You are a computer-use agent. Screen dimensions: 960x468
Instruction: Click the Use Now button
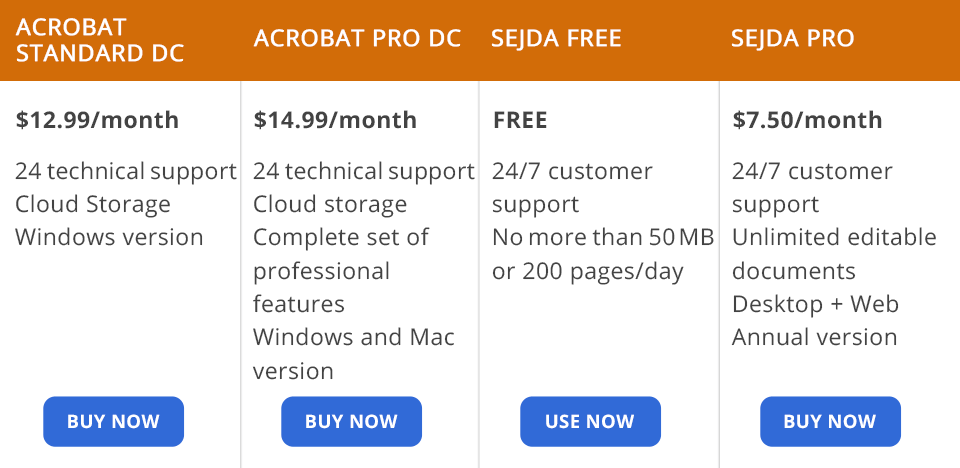590,421
